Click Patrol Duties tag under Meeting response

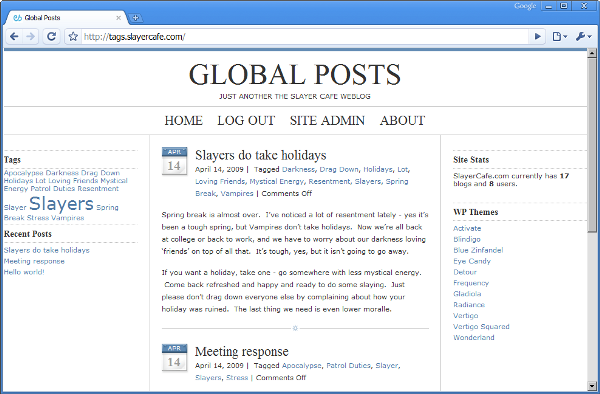[349, 366]
